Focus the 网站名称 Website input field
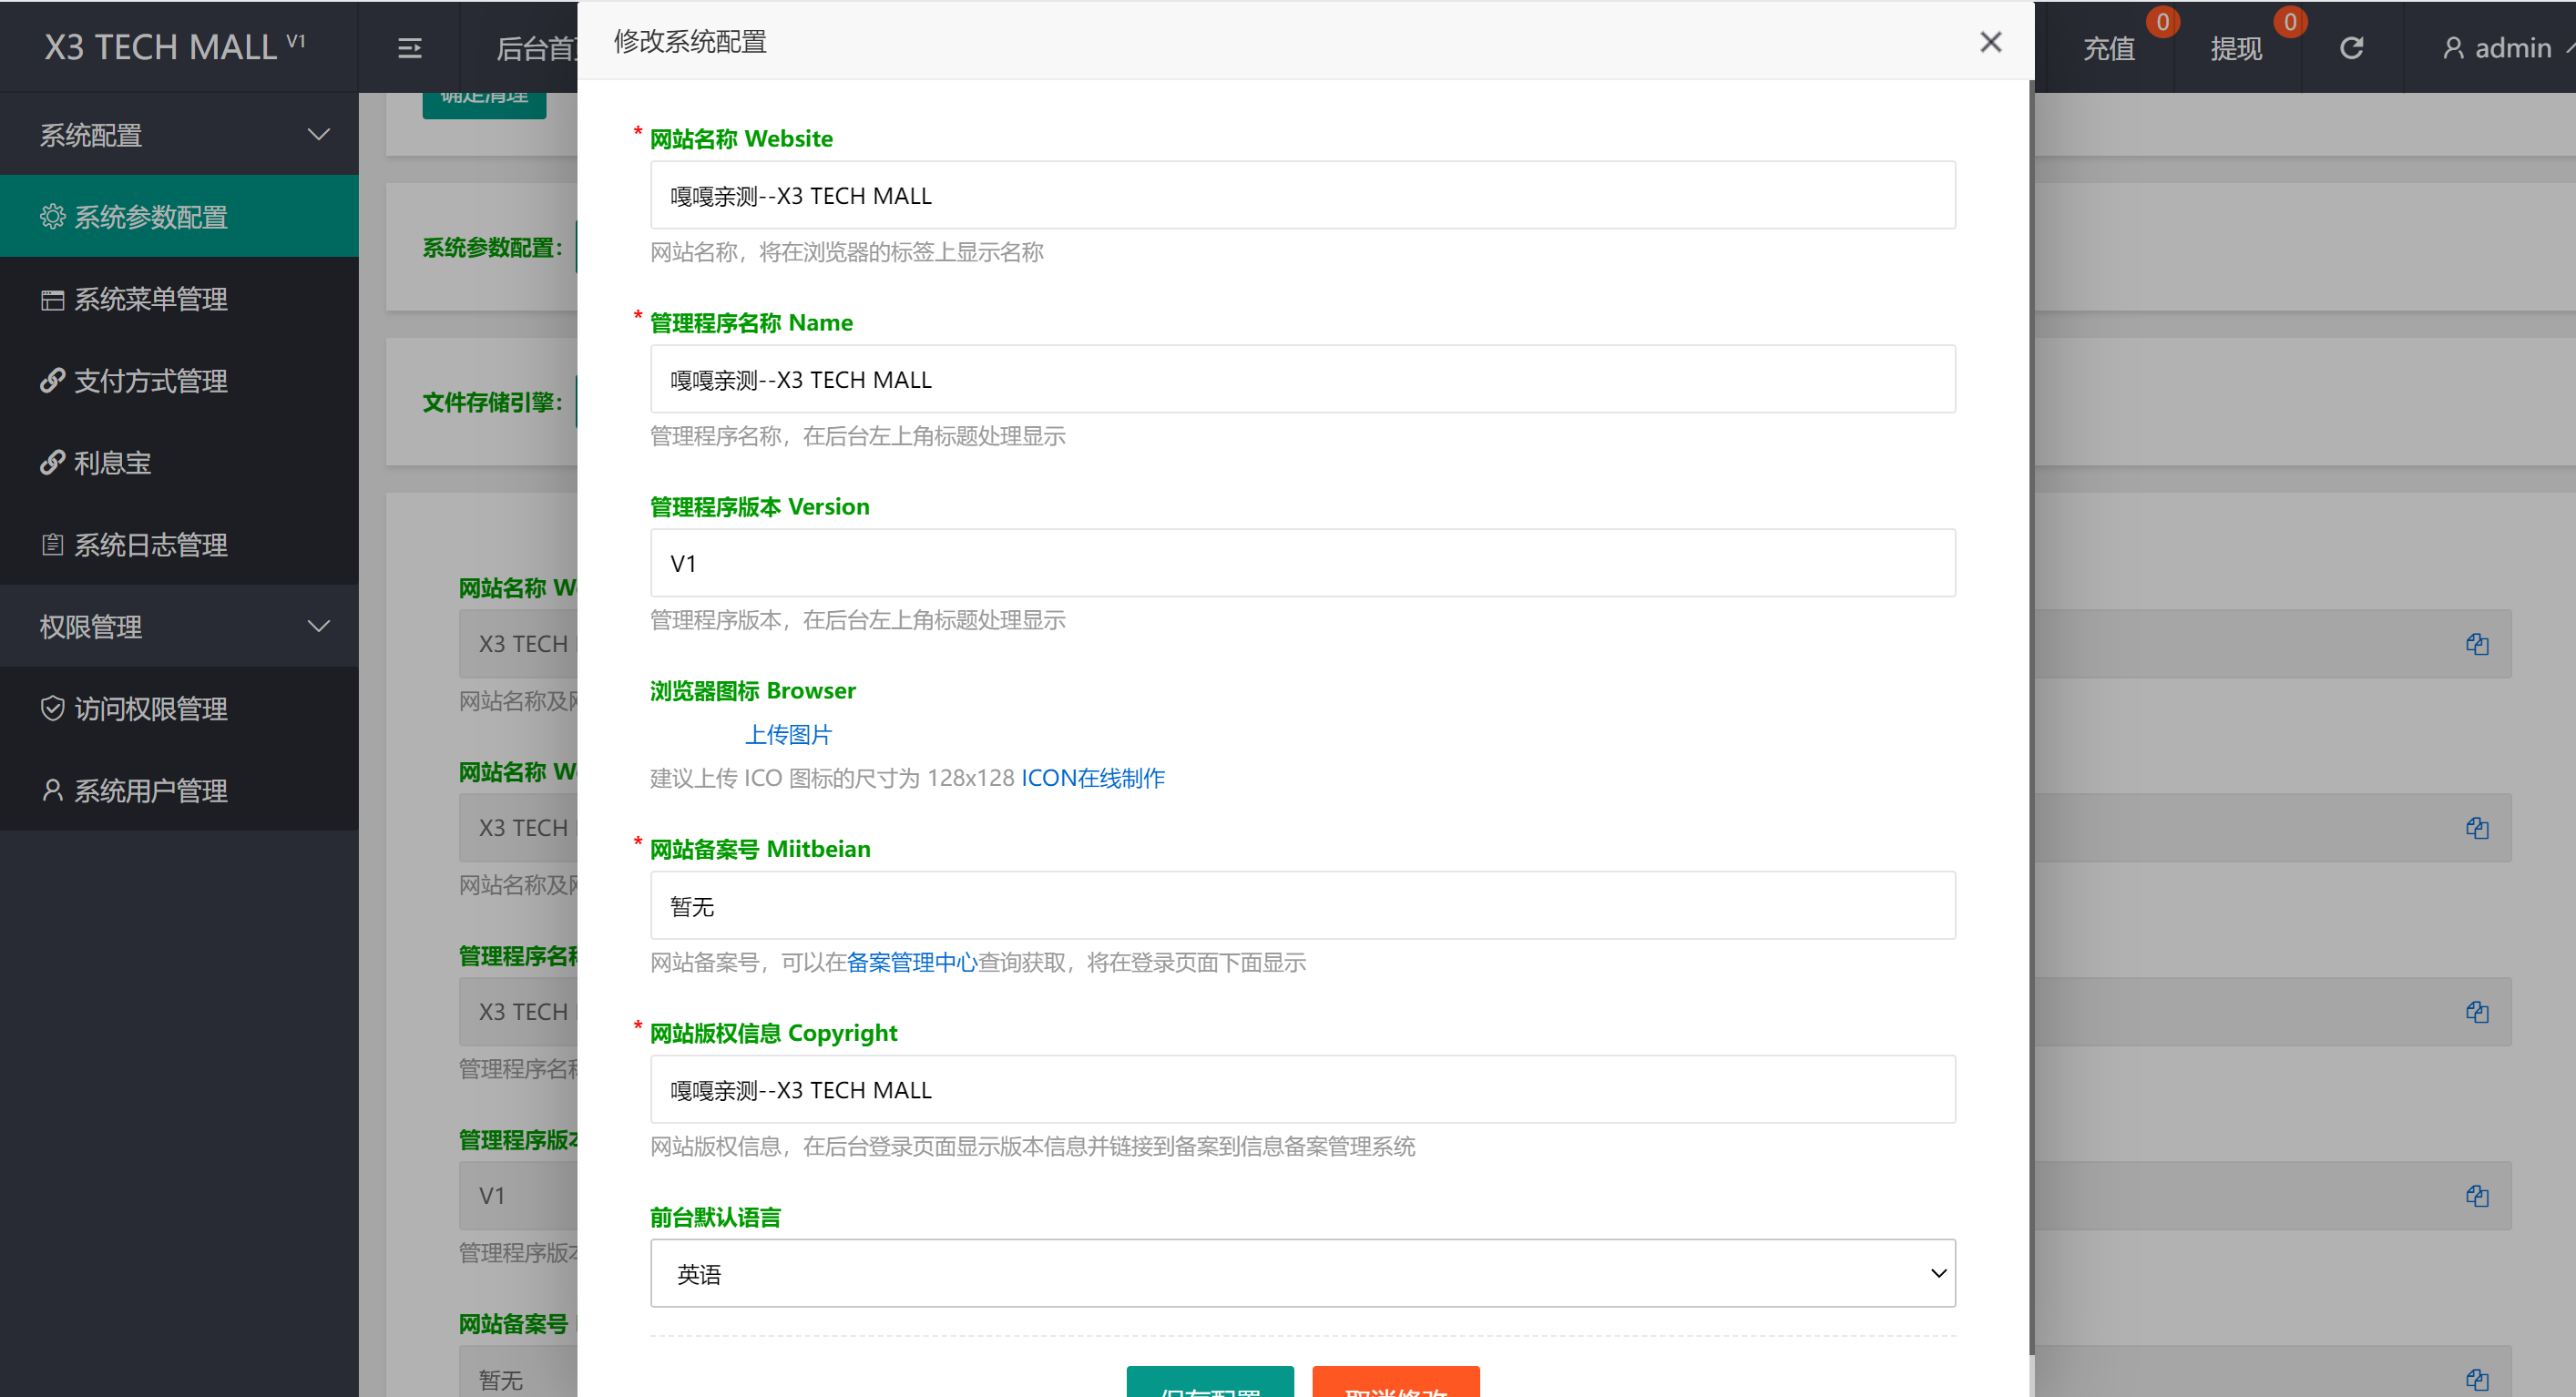 [1303, 195]
